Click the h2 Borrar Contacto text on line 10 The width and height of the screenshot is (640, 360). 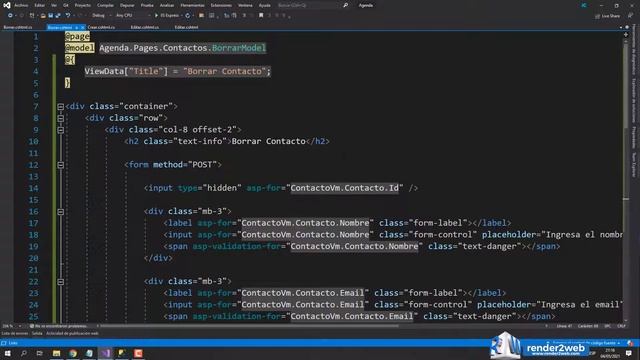[x=269, y=141]
